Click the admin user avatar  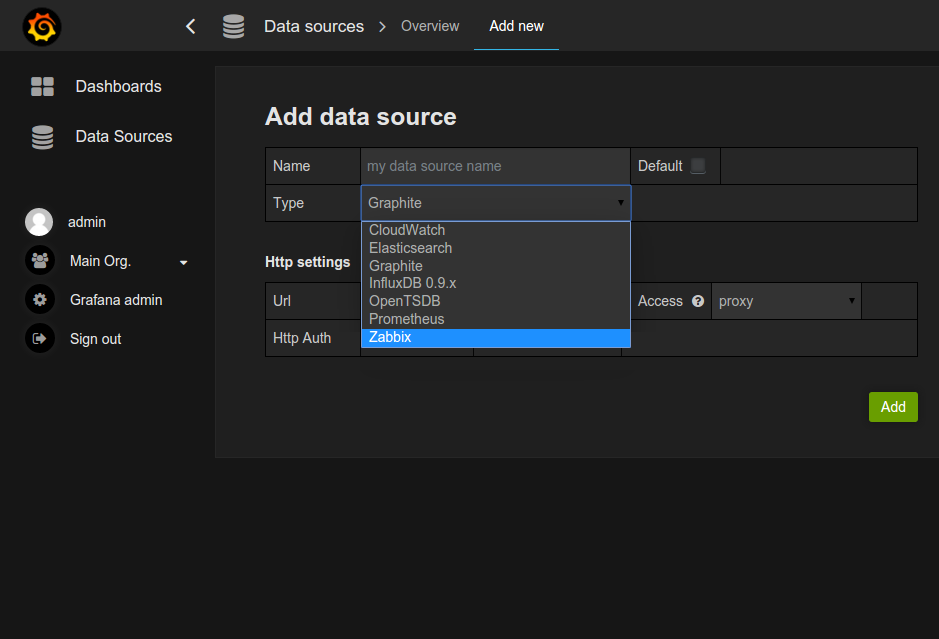(39, 222)
